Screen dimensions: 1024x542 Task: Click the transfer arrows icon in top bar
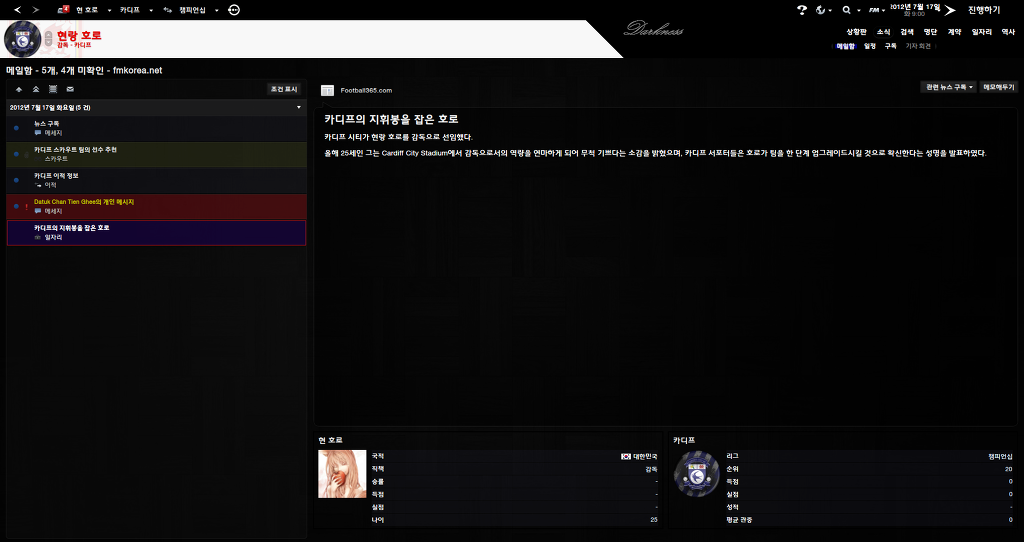pyautogui.click(x=168, y=10)
